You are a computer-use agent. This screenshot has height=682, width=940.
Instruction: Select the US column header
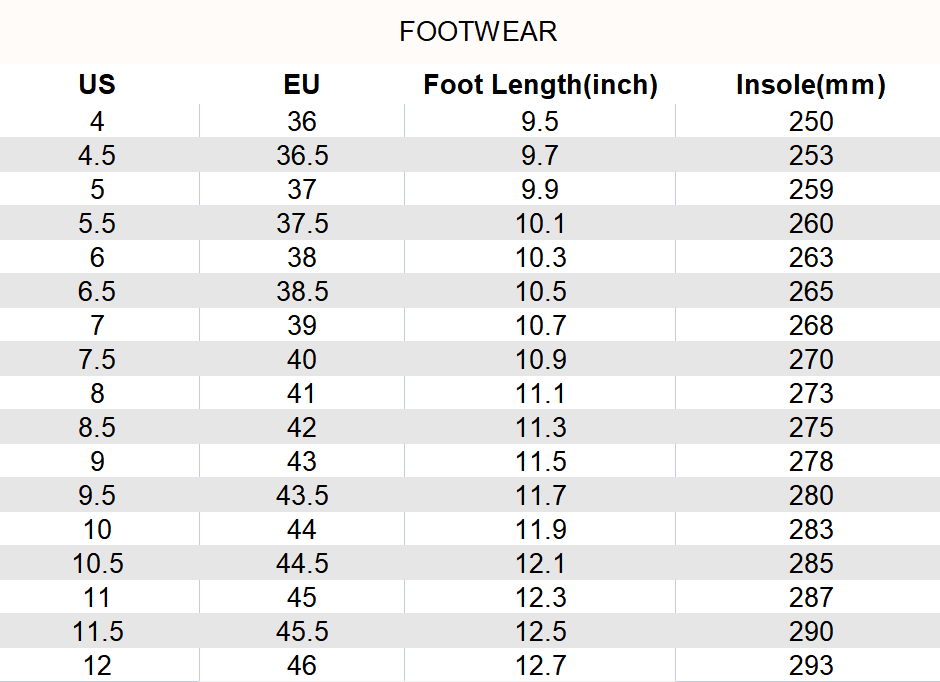97,85
